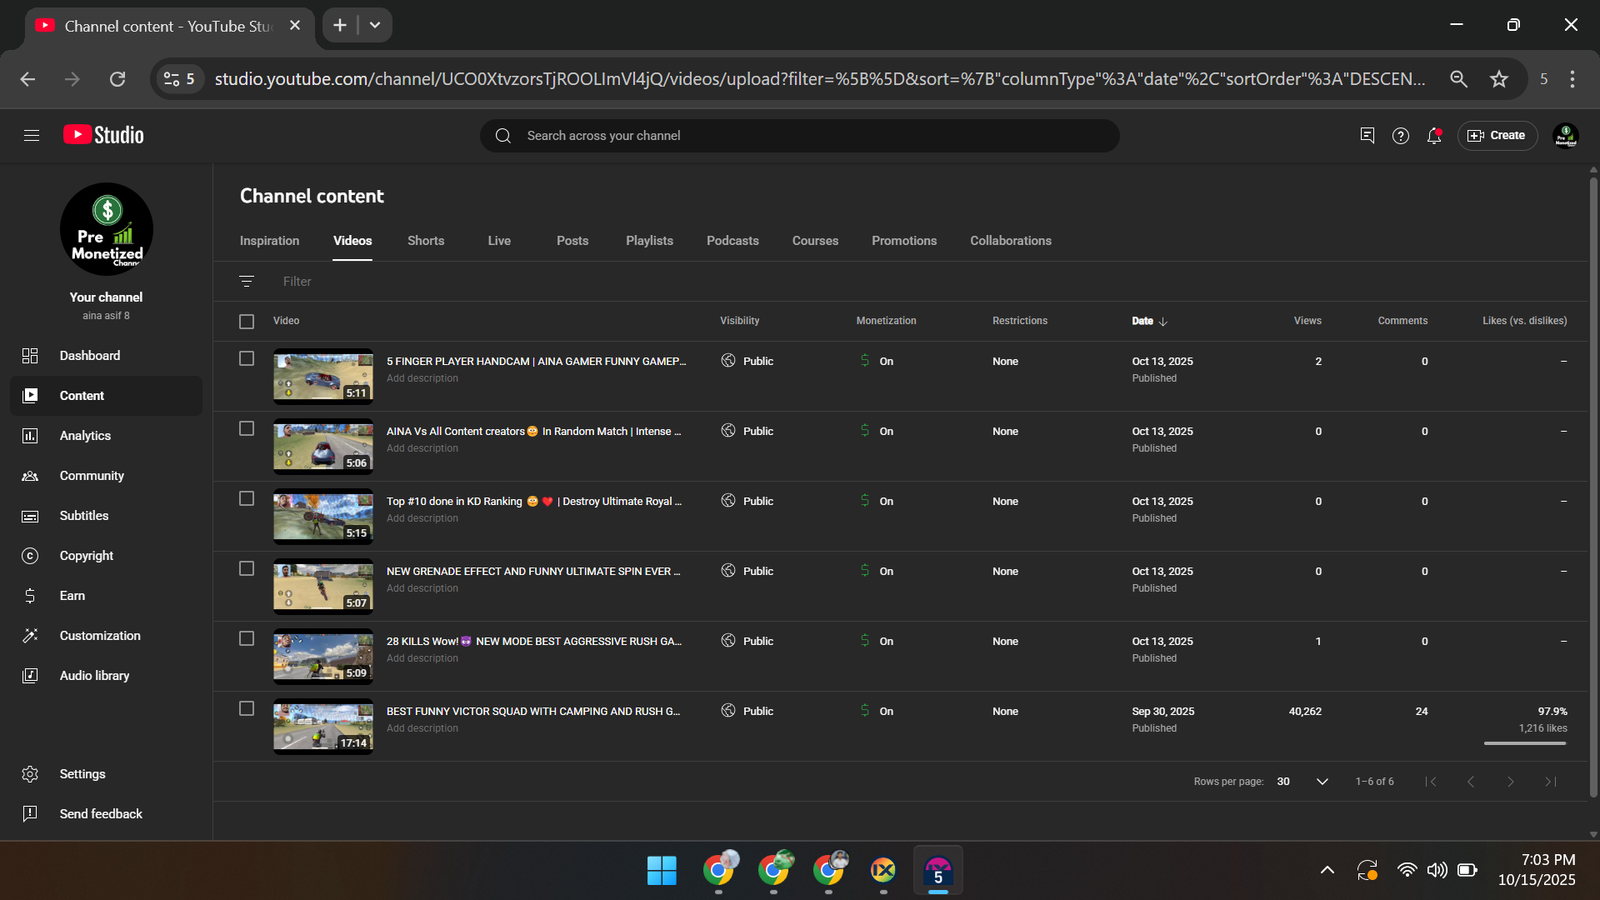Type in the Search across your channel field
The width and height of the screenshot is (1600, 900).
800,136
